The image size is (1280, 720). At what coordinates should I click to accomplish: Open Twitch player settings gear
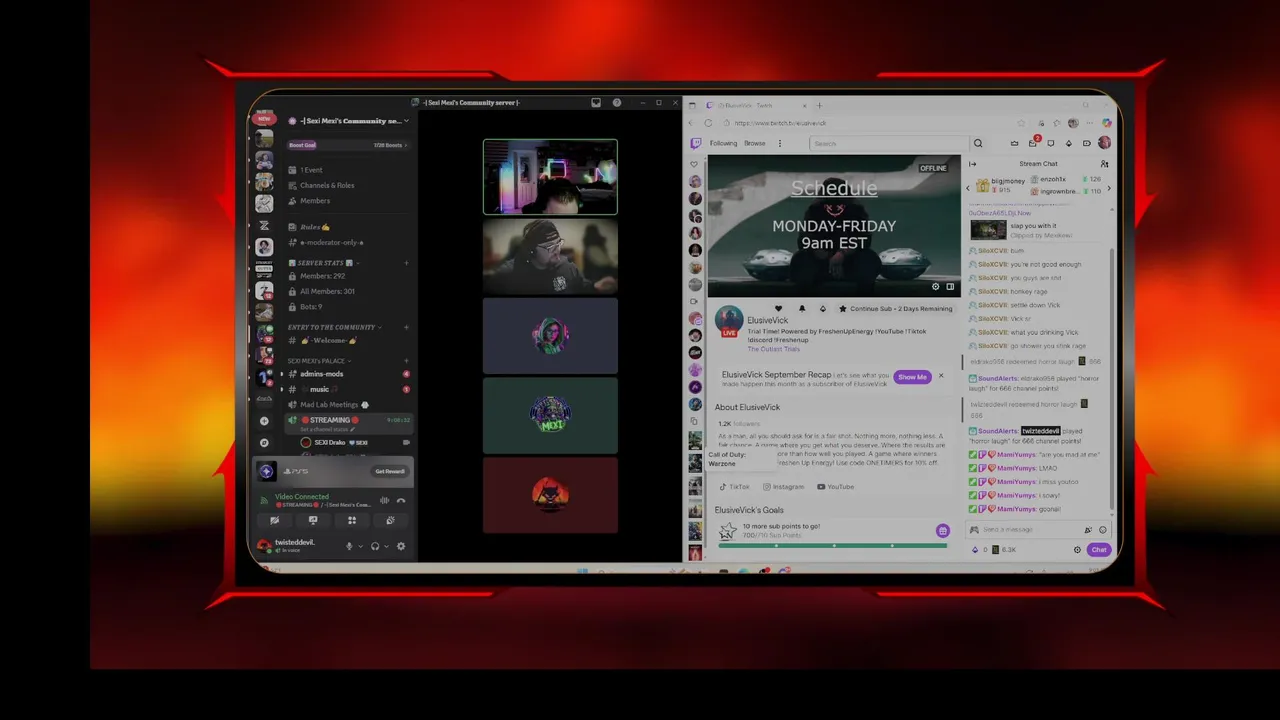tap(936, 287)
